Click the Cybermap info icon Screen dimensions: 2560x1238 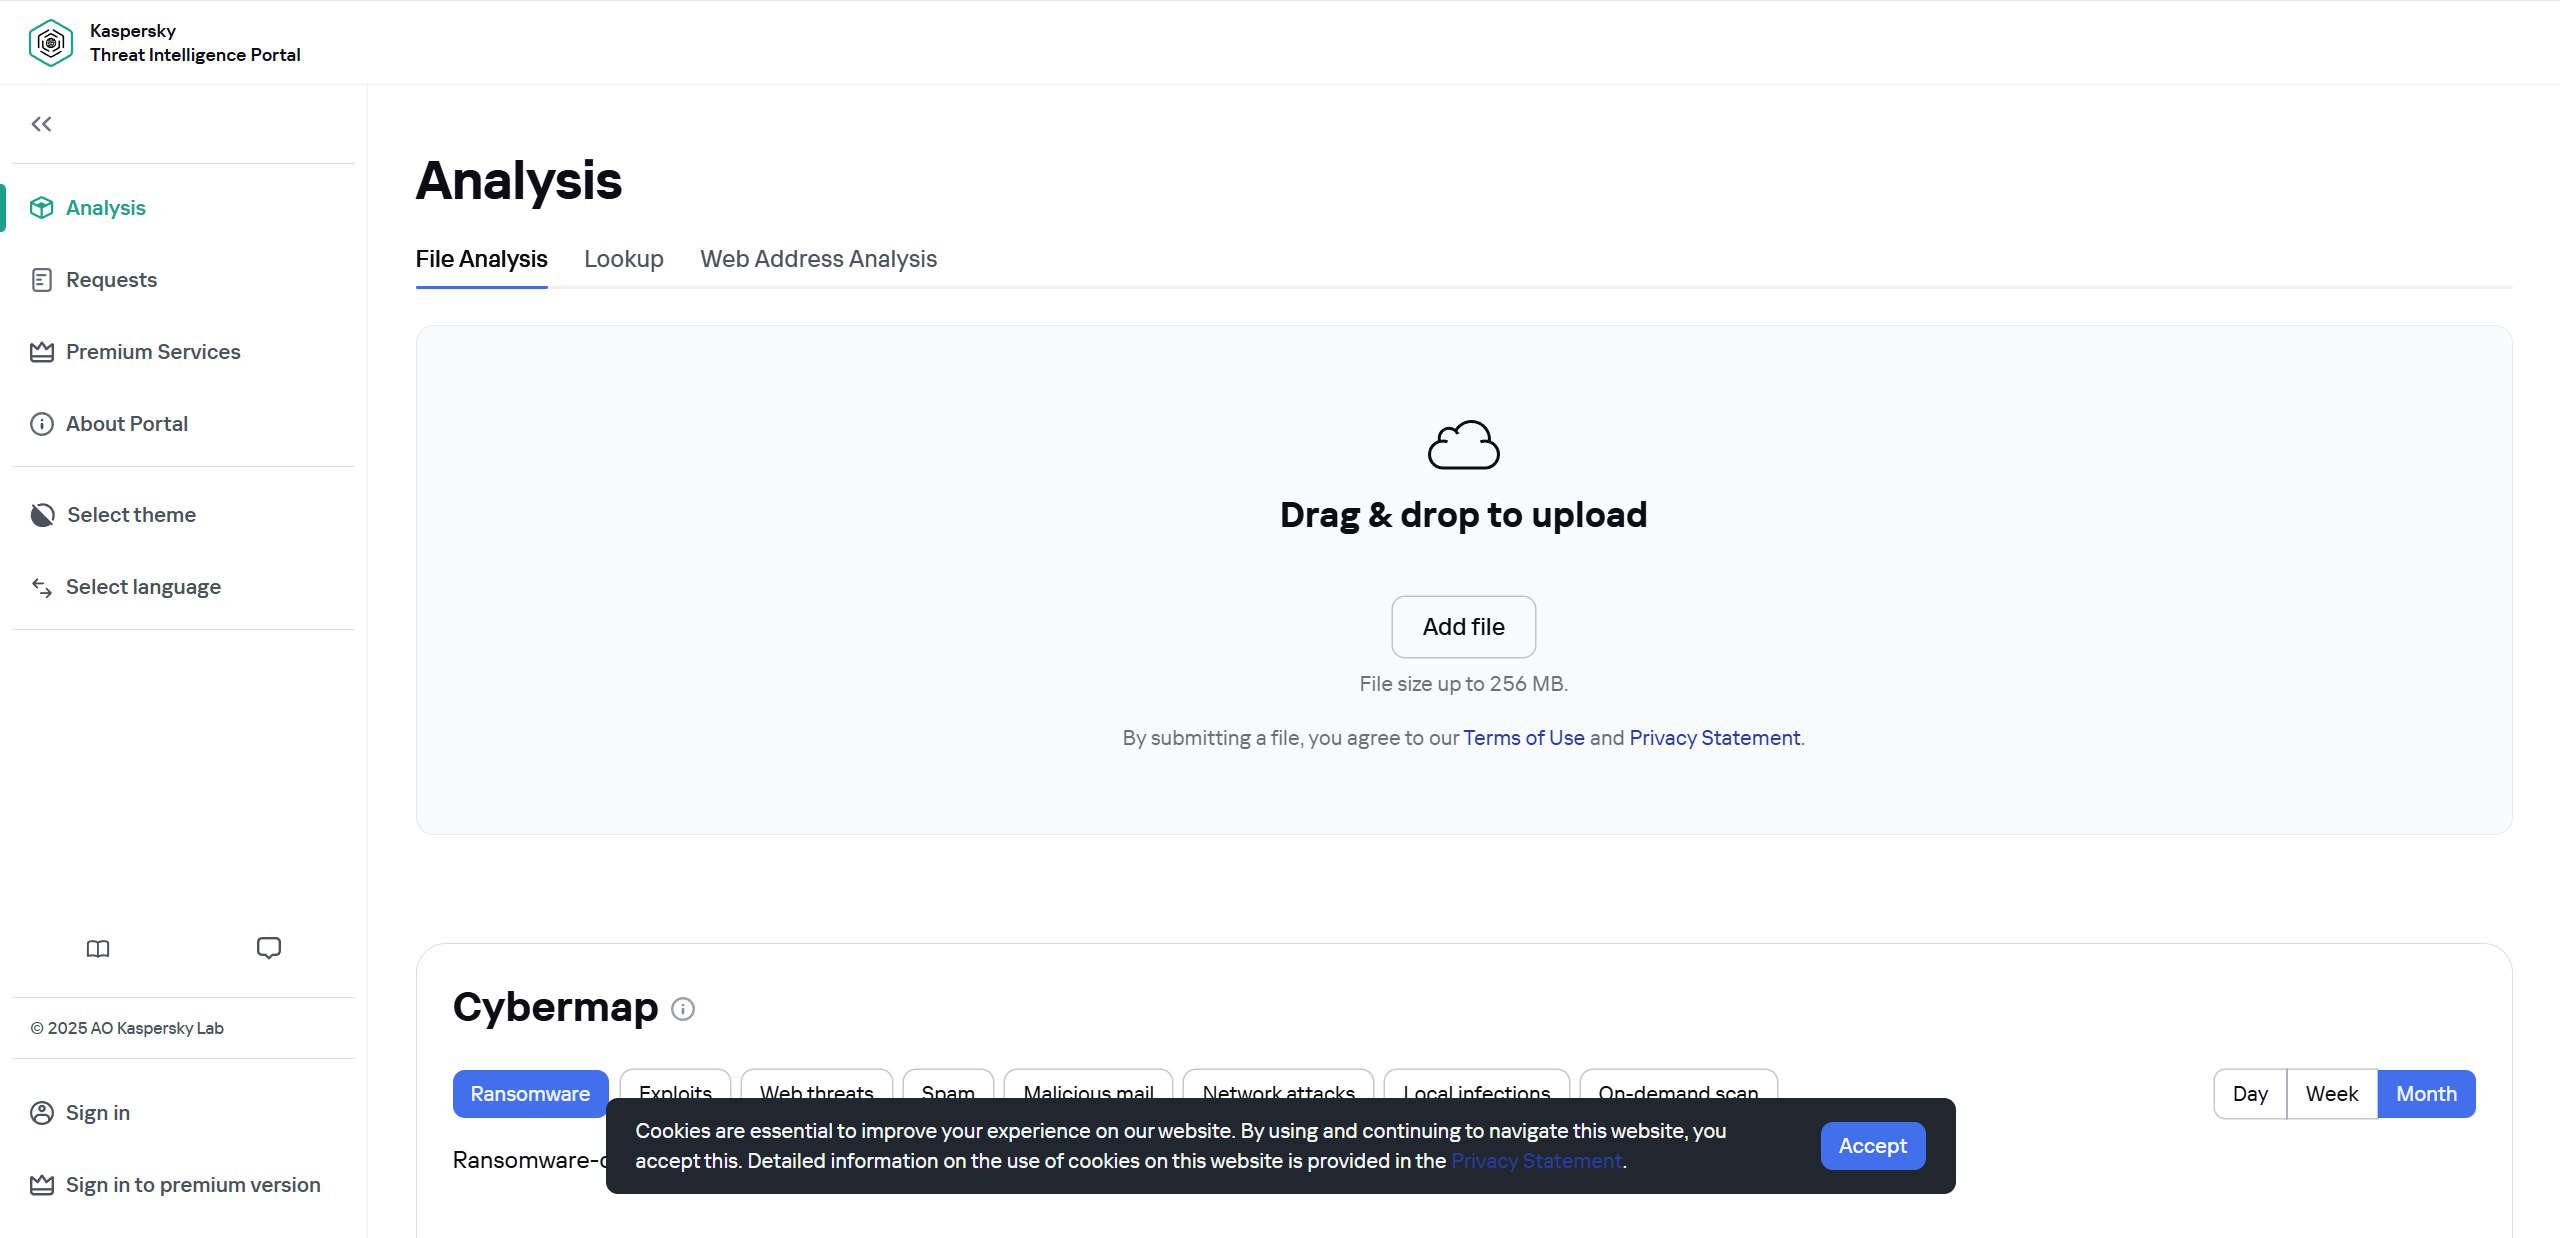pyautogui.click(x=683, y=1009)
